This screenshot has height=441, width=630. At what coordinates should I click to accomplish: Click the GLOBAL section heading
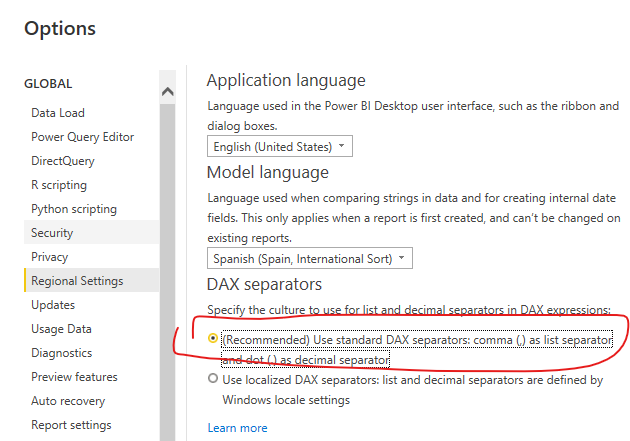(x=48, y=84)
